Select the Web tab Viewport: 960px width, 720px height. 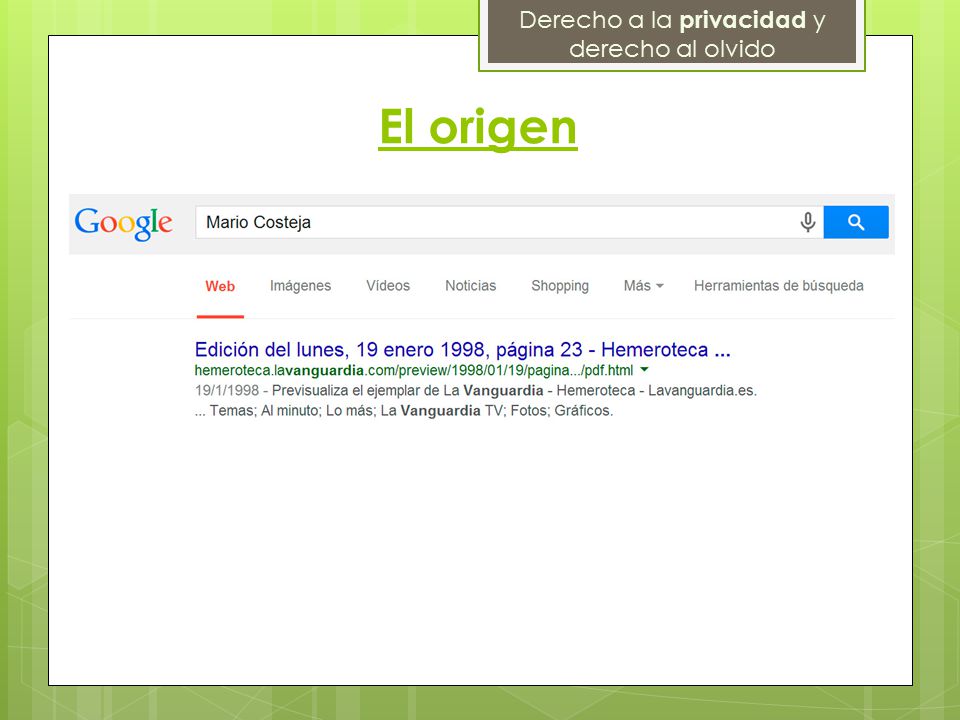tap(220, 286)
